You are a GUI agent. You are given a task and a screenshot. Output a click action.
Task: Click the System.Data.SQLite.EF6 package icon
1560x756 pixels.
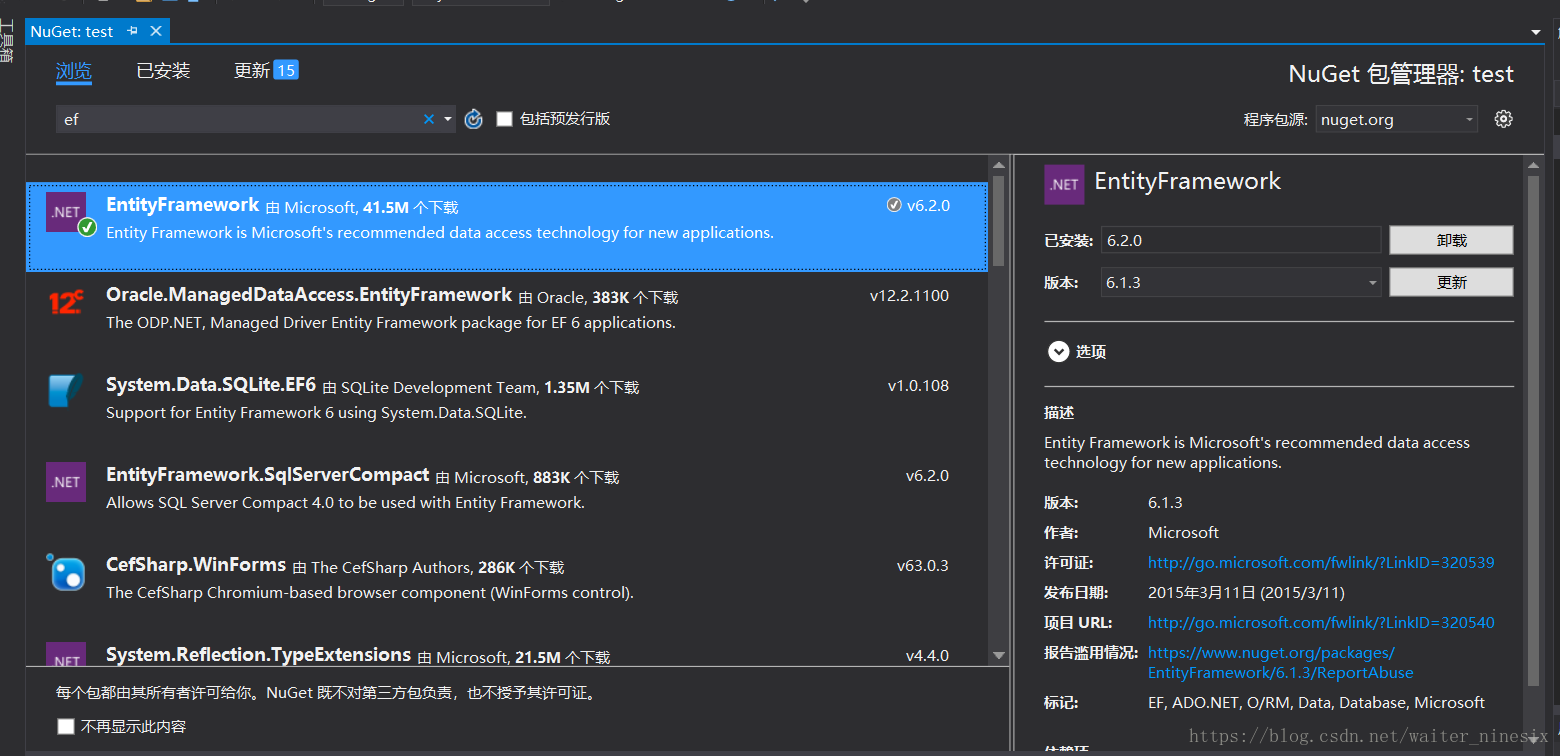pos(66,391)
